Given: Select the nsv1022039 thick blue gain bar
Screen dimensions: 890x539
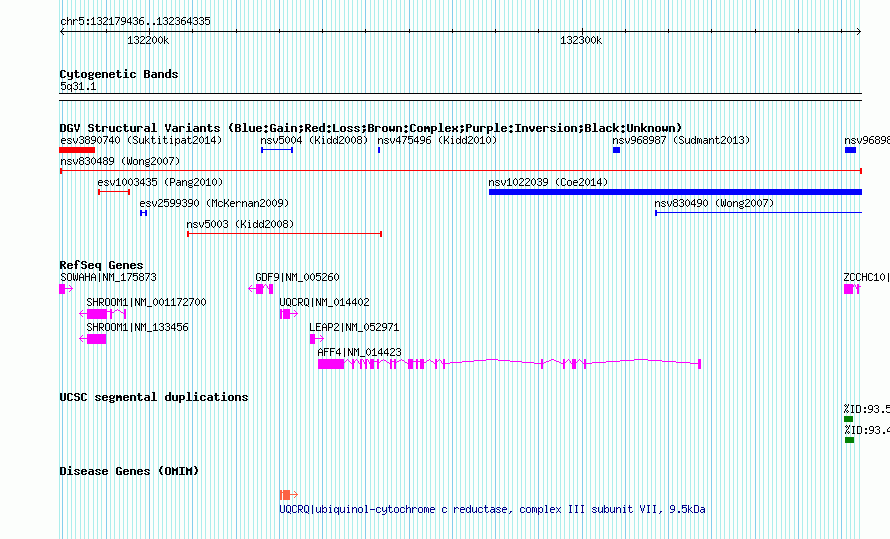Looking at the screenshot, I should click(x=675, y=192).
